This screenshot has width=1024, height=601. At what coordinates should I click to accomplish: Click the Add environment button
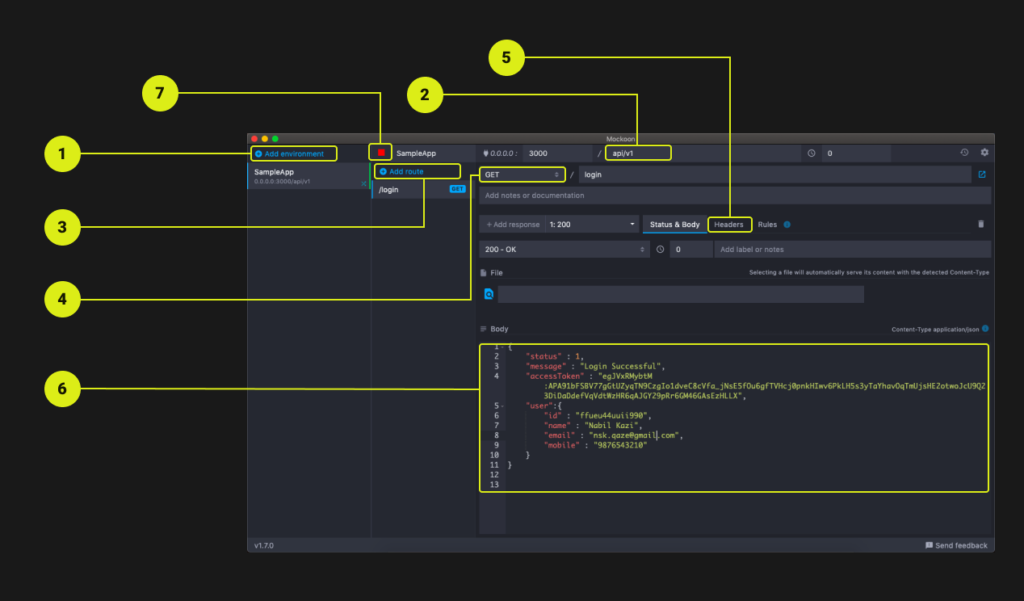point(294,153)
